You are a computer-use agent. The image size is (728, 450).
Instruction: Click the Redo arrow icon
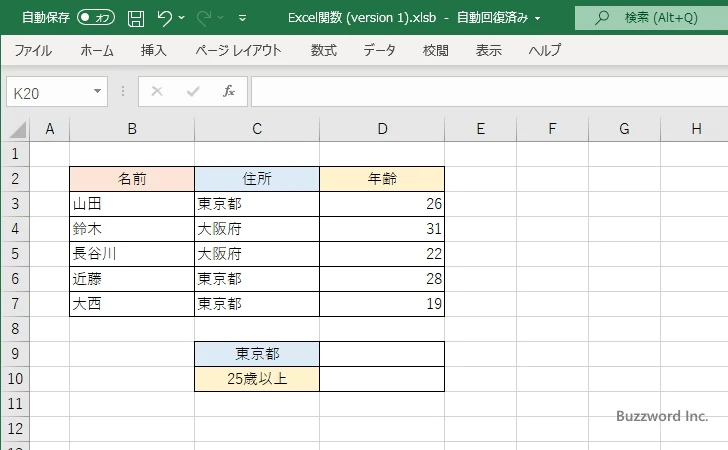pyautogui.click(x=203, y=18)
